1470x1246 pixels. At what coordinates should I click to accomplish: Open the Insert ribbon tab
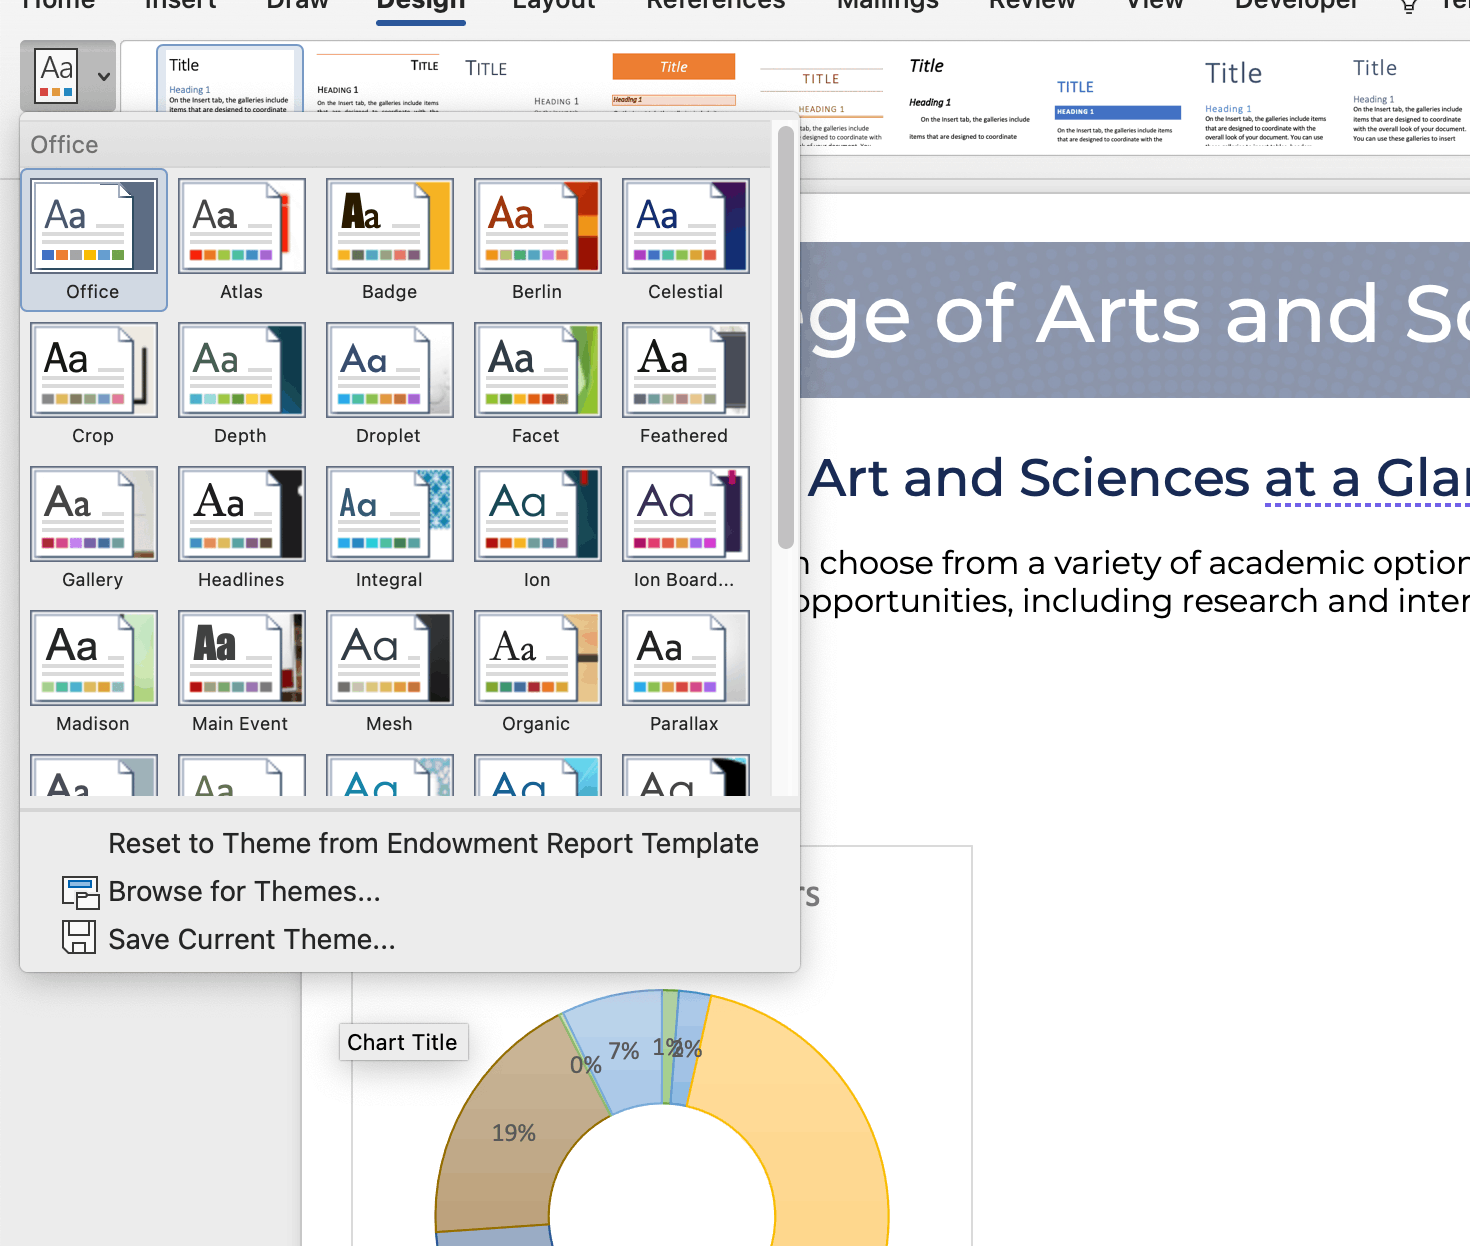click(x=181, y=4)
